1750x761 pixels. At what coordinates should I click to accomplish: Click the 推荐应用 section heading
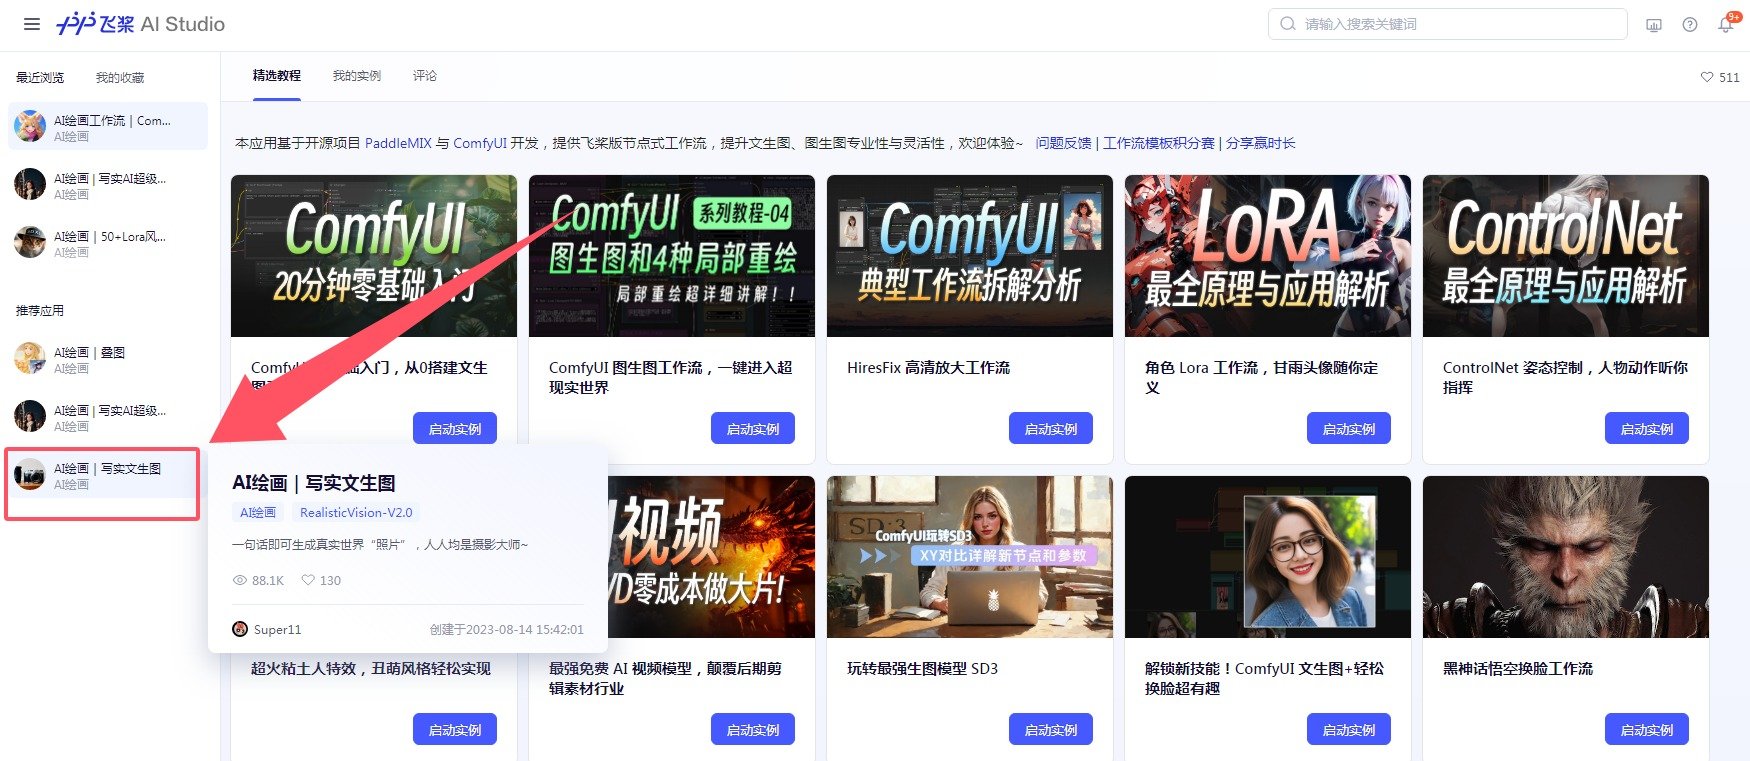pos(40,311)
